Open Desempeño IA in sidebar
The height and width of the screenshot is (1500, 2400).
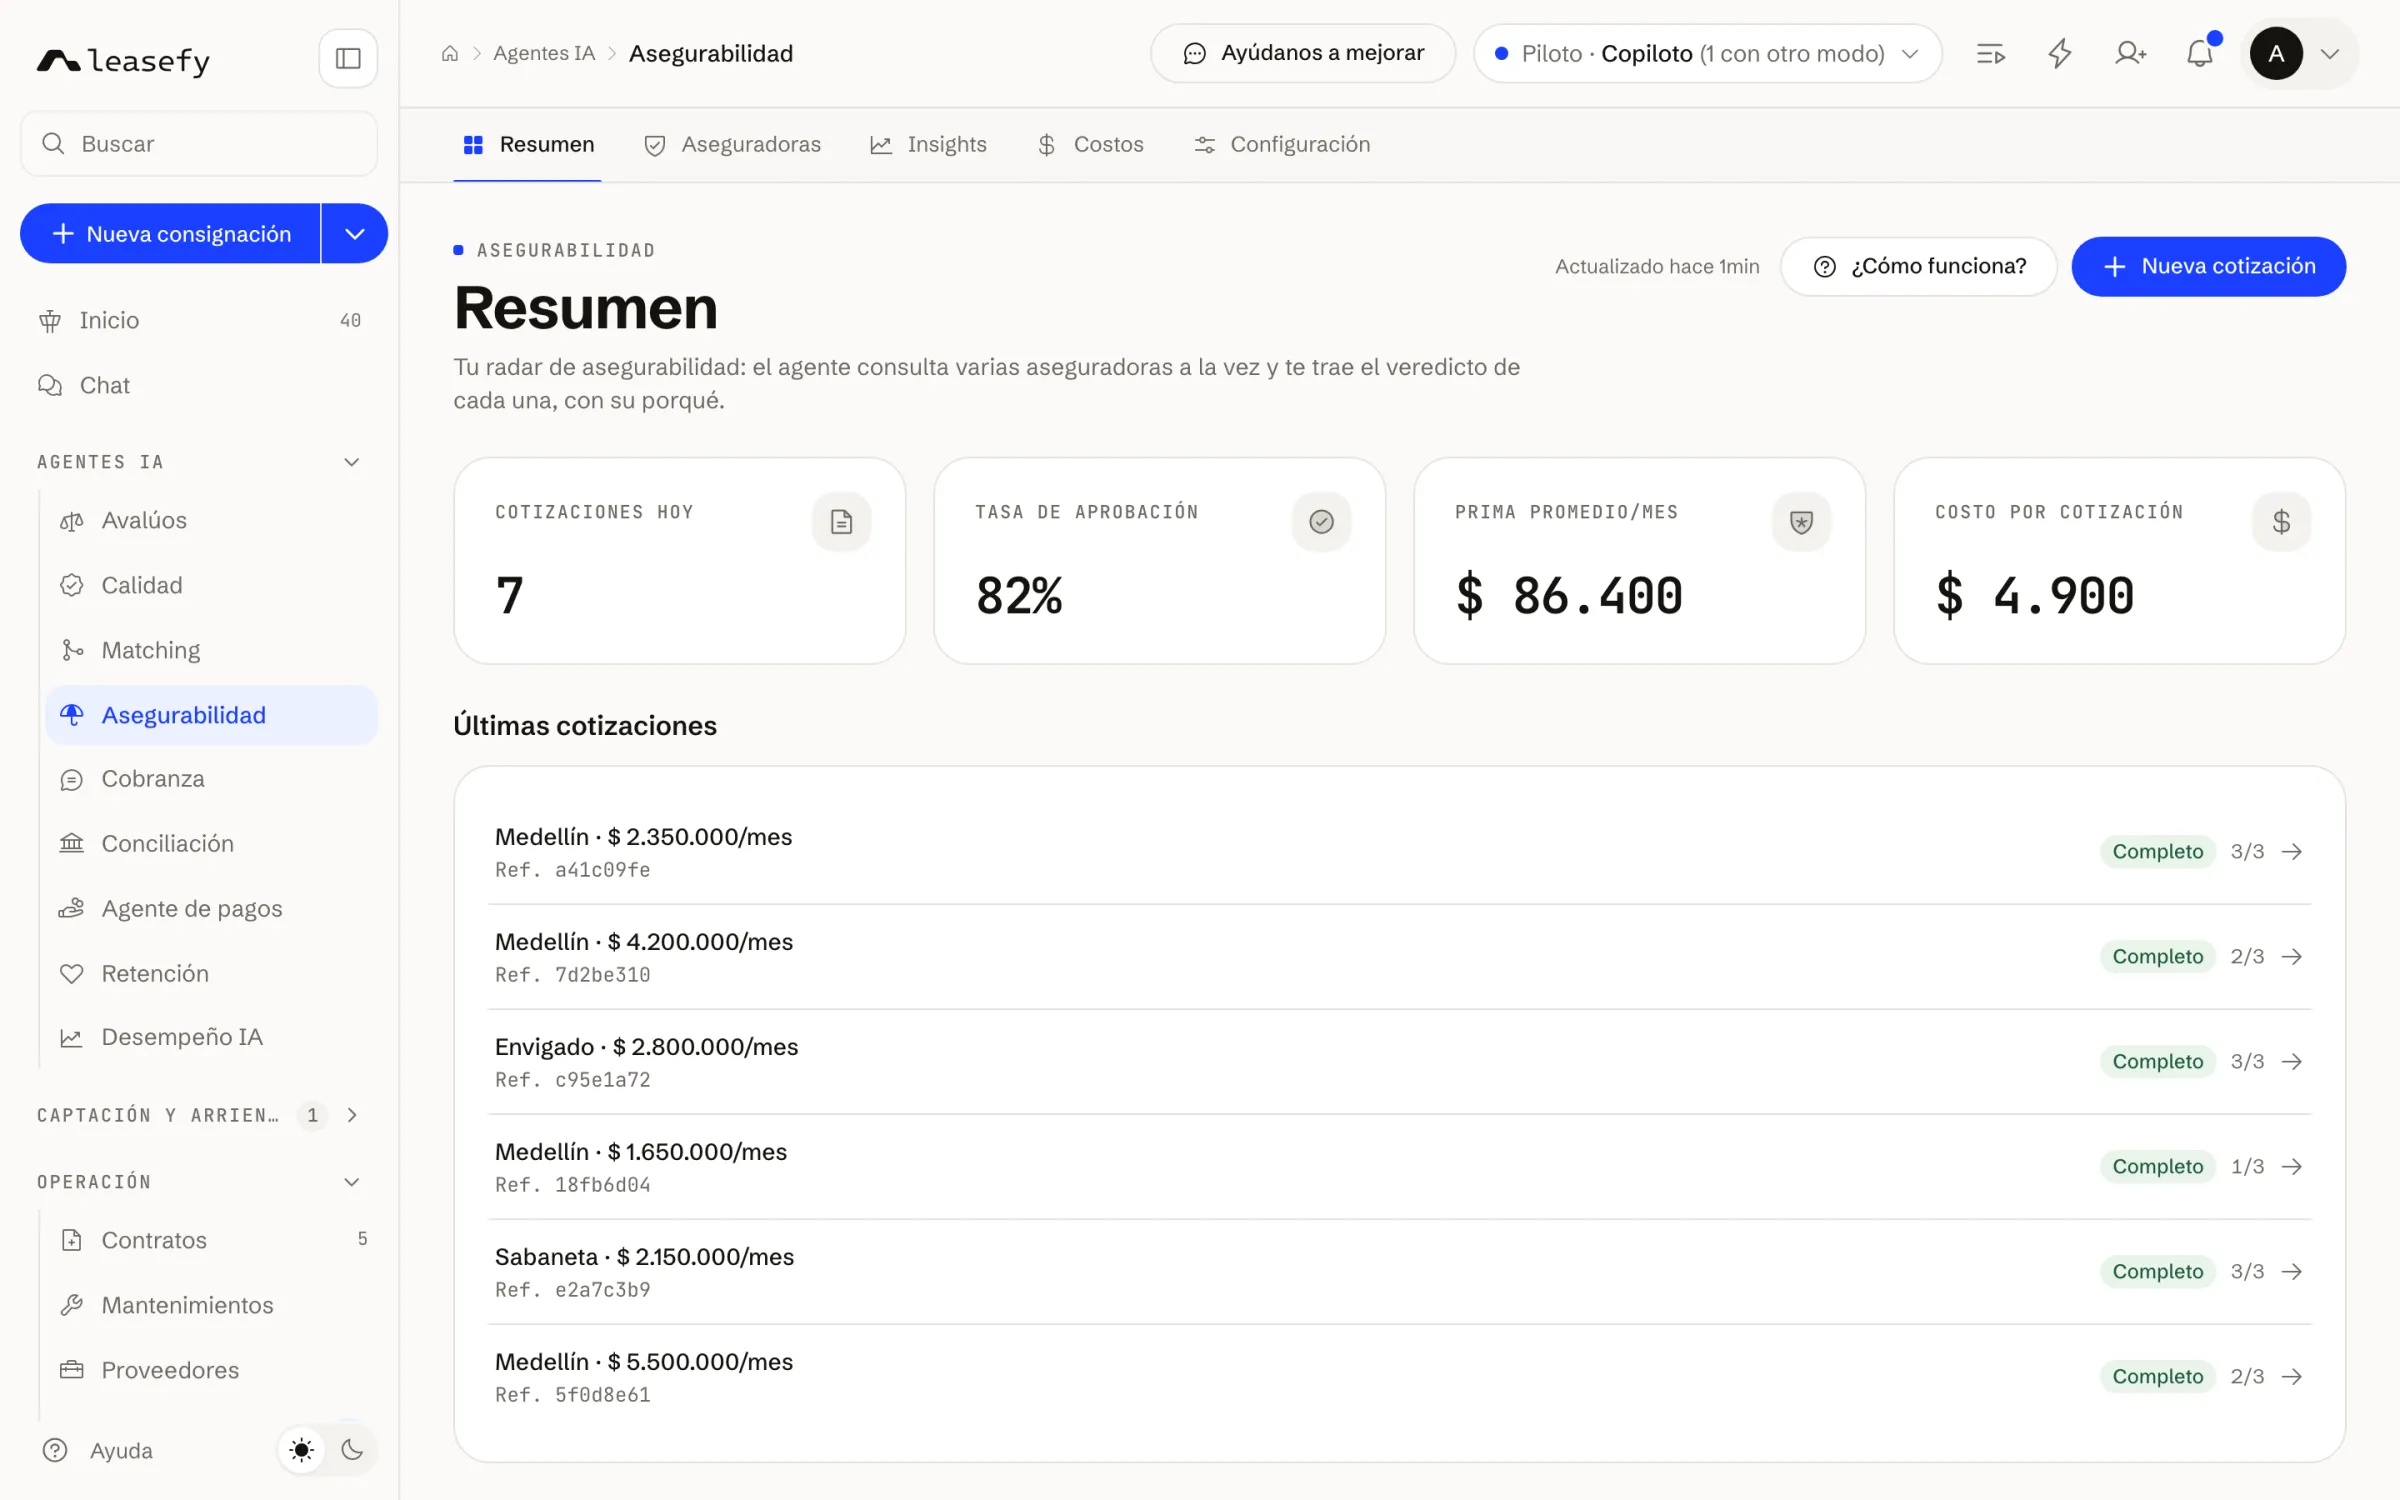tap(211, 1038)
